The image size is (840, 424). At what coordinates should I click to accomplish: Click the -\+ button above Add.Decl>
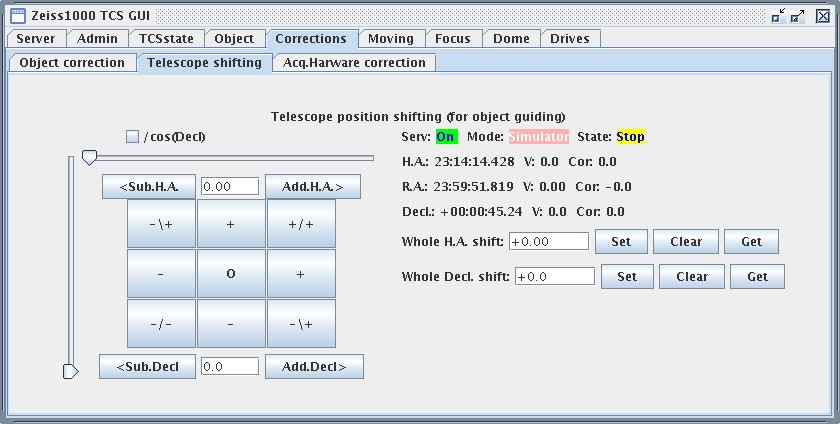(x=301, y=324)
